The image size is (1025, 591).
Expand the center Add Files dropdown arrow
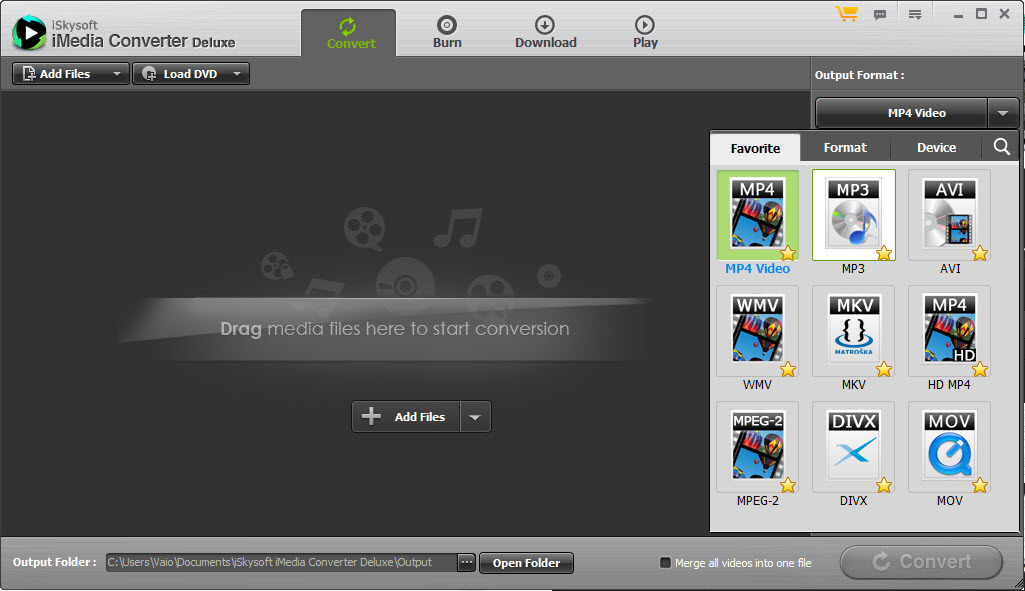coord(475,417)
